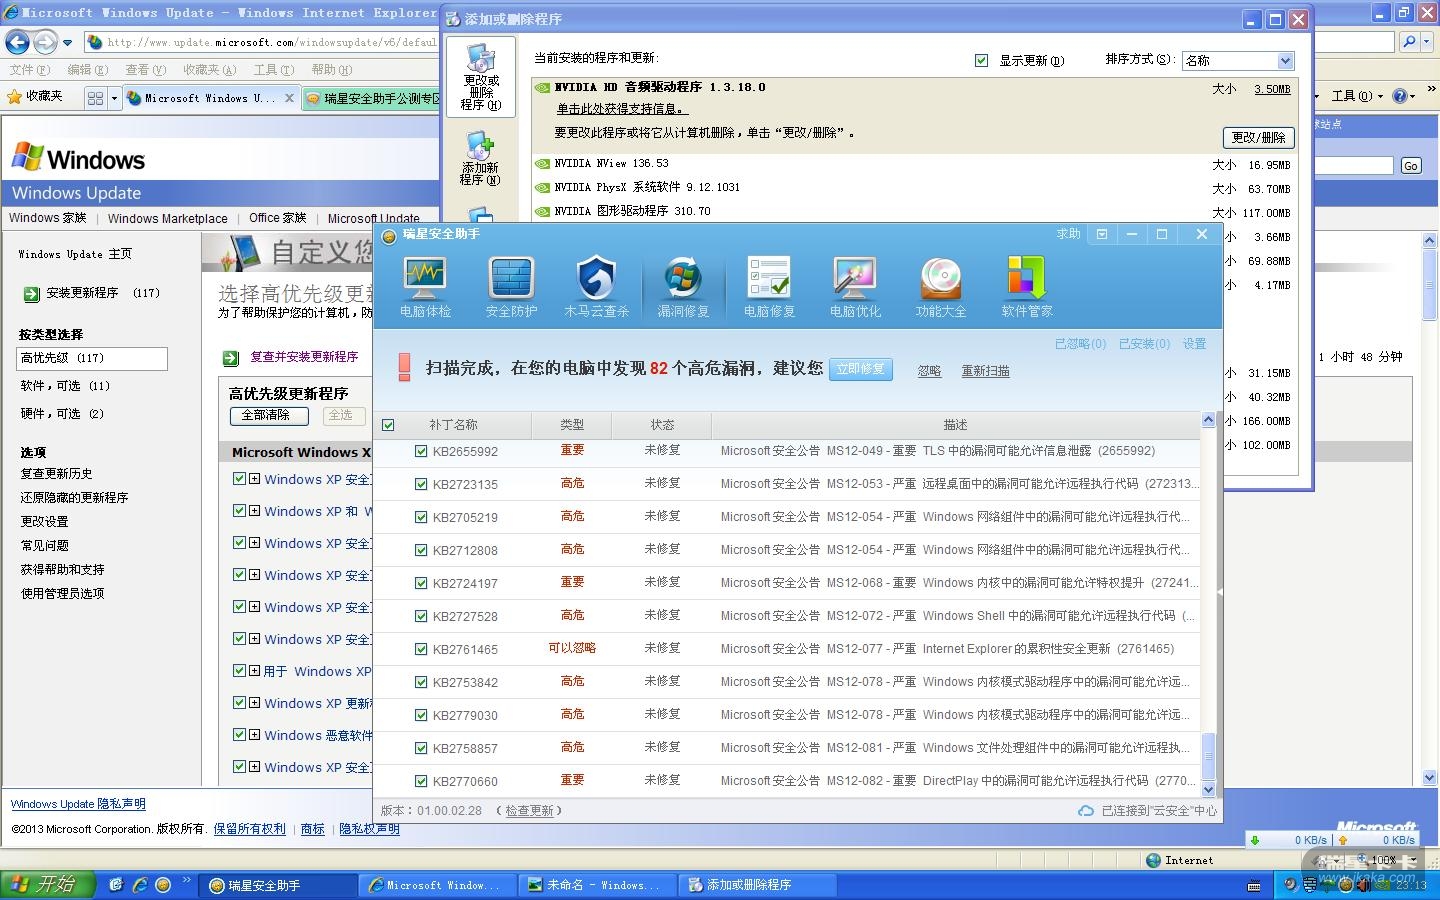Click the 忽略 link

pos(930,371)
